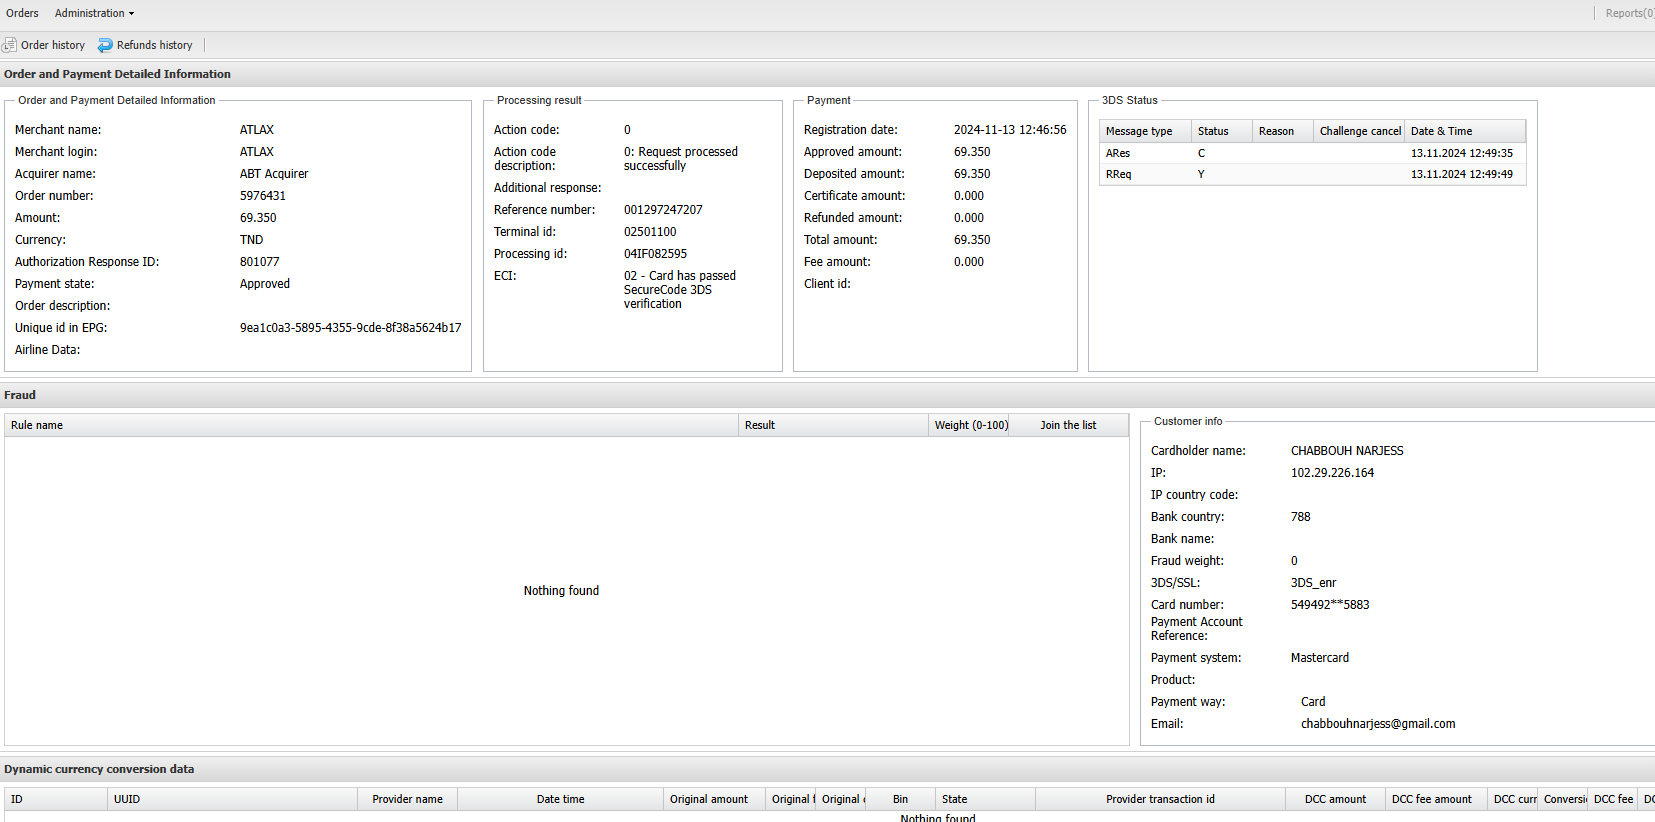The width and height of the screenshot is (1655, 822).
Task: Click the Order history icon
Action: point(10,45)
